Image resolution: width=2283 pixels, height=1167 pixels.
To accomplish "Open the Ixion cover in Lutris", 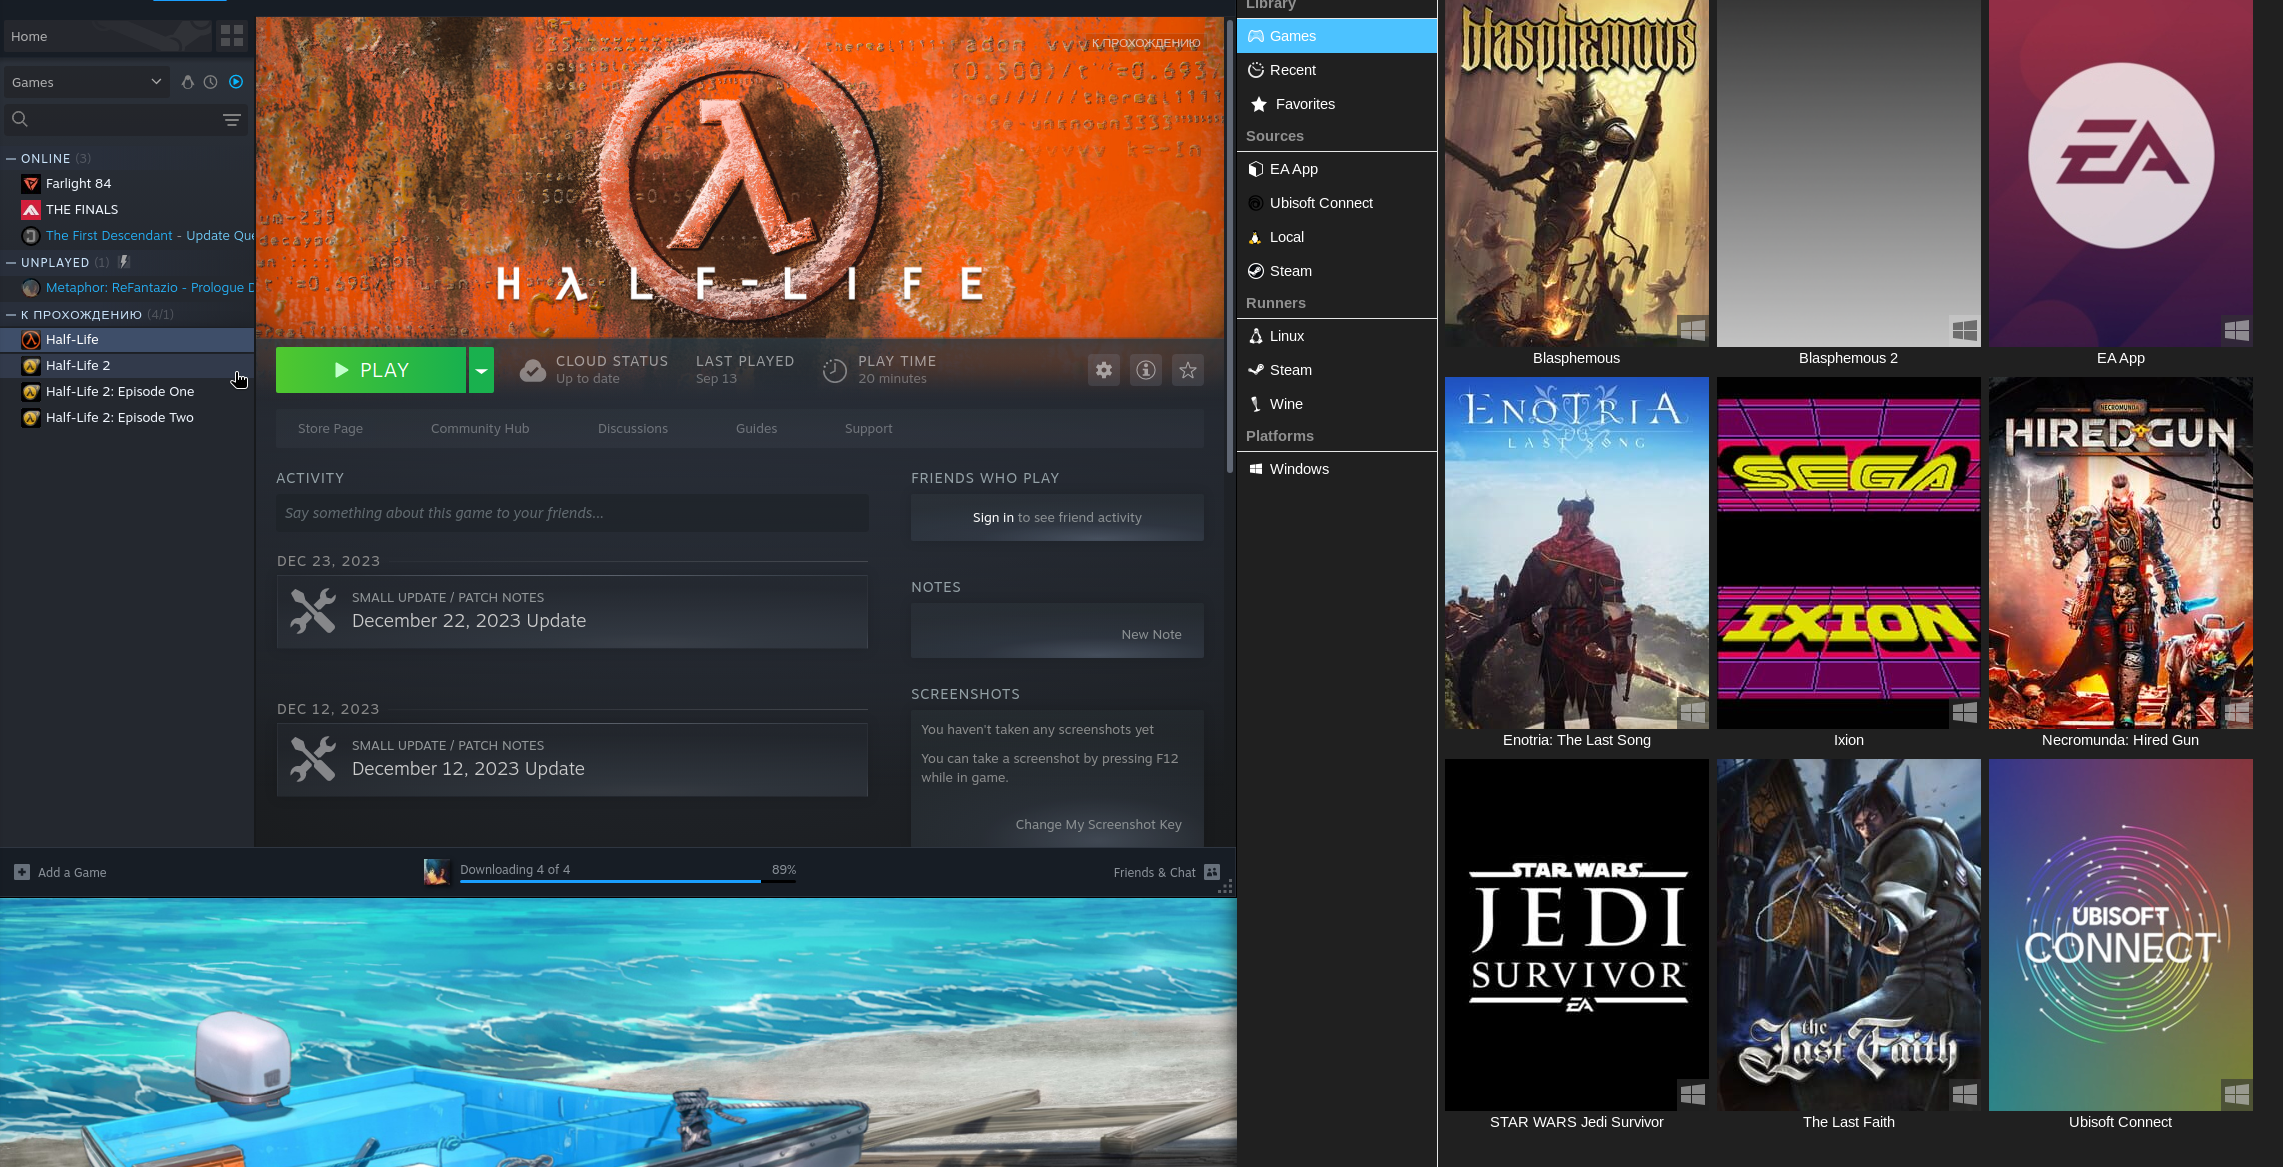I will point(1849,553).
